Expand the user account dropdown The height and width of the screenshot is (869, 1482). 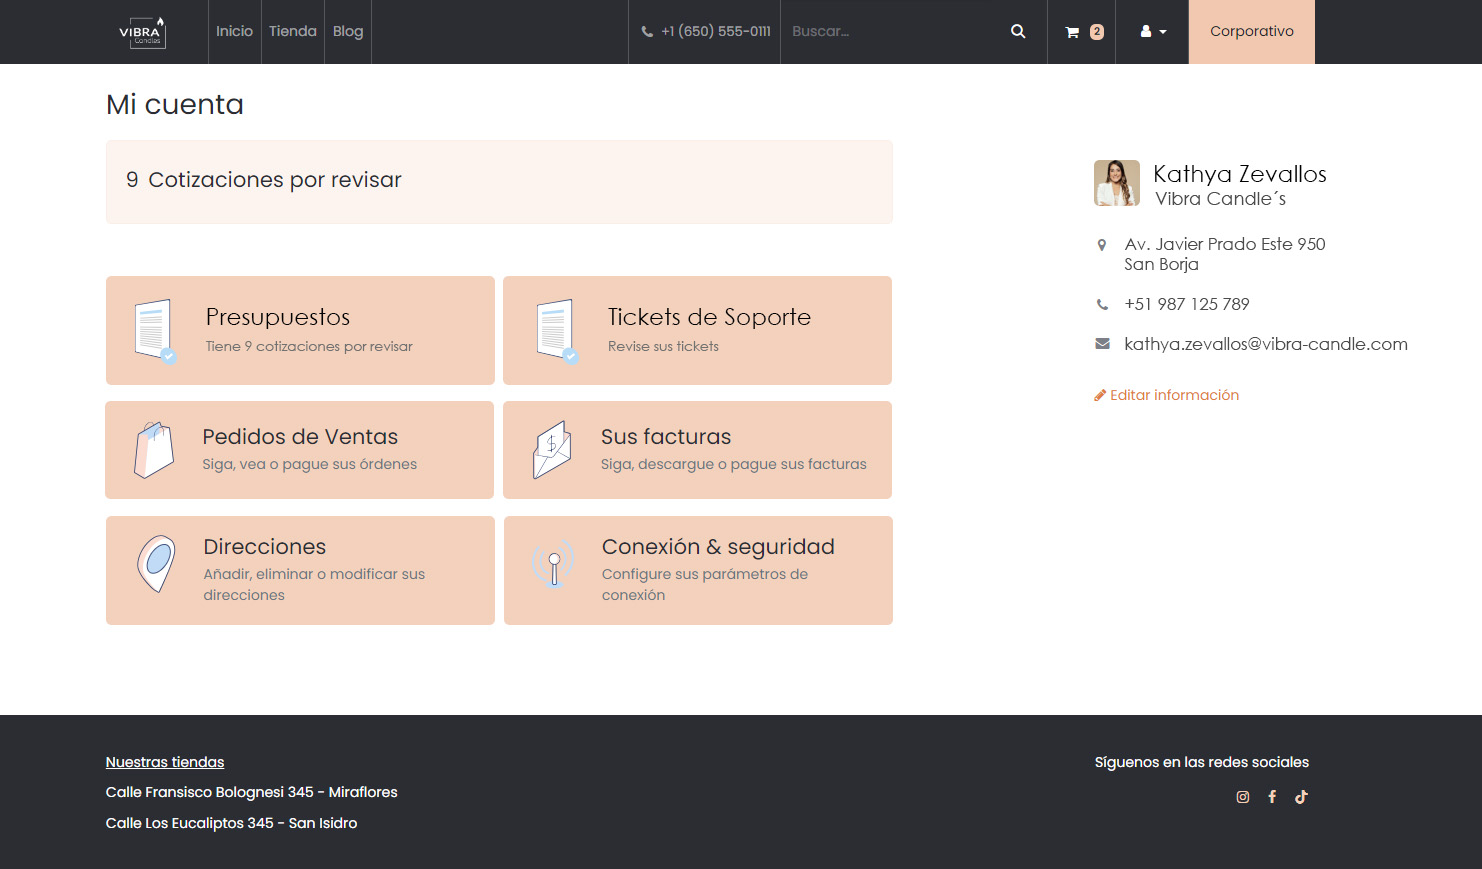pyautogui.click(x=1151, y=31)
